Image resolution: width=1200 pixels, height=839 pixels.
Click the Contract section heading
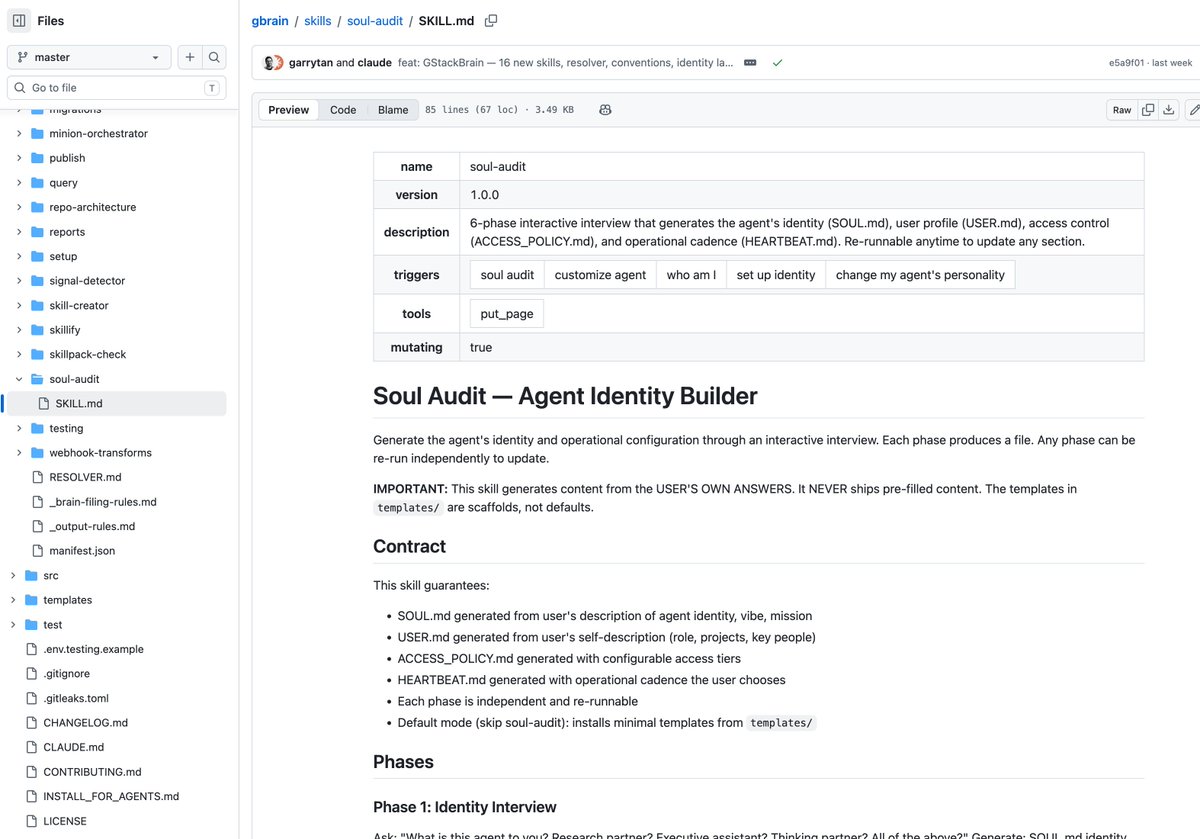(410, 546)
